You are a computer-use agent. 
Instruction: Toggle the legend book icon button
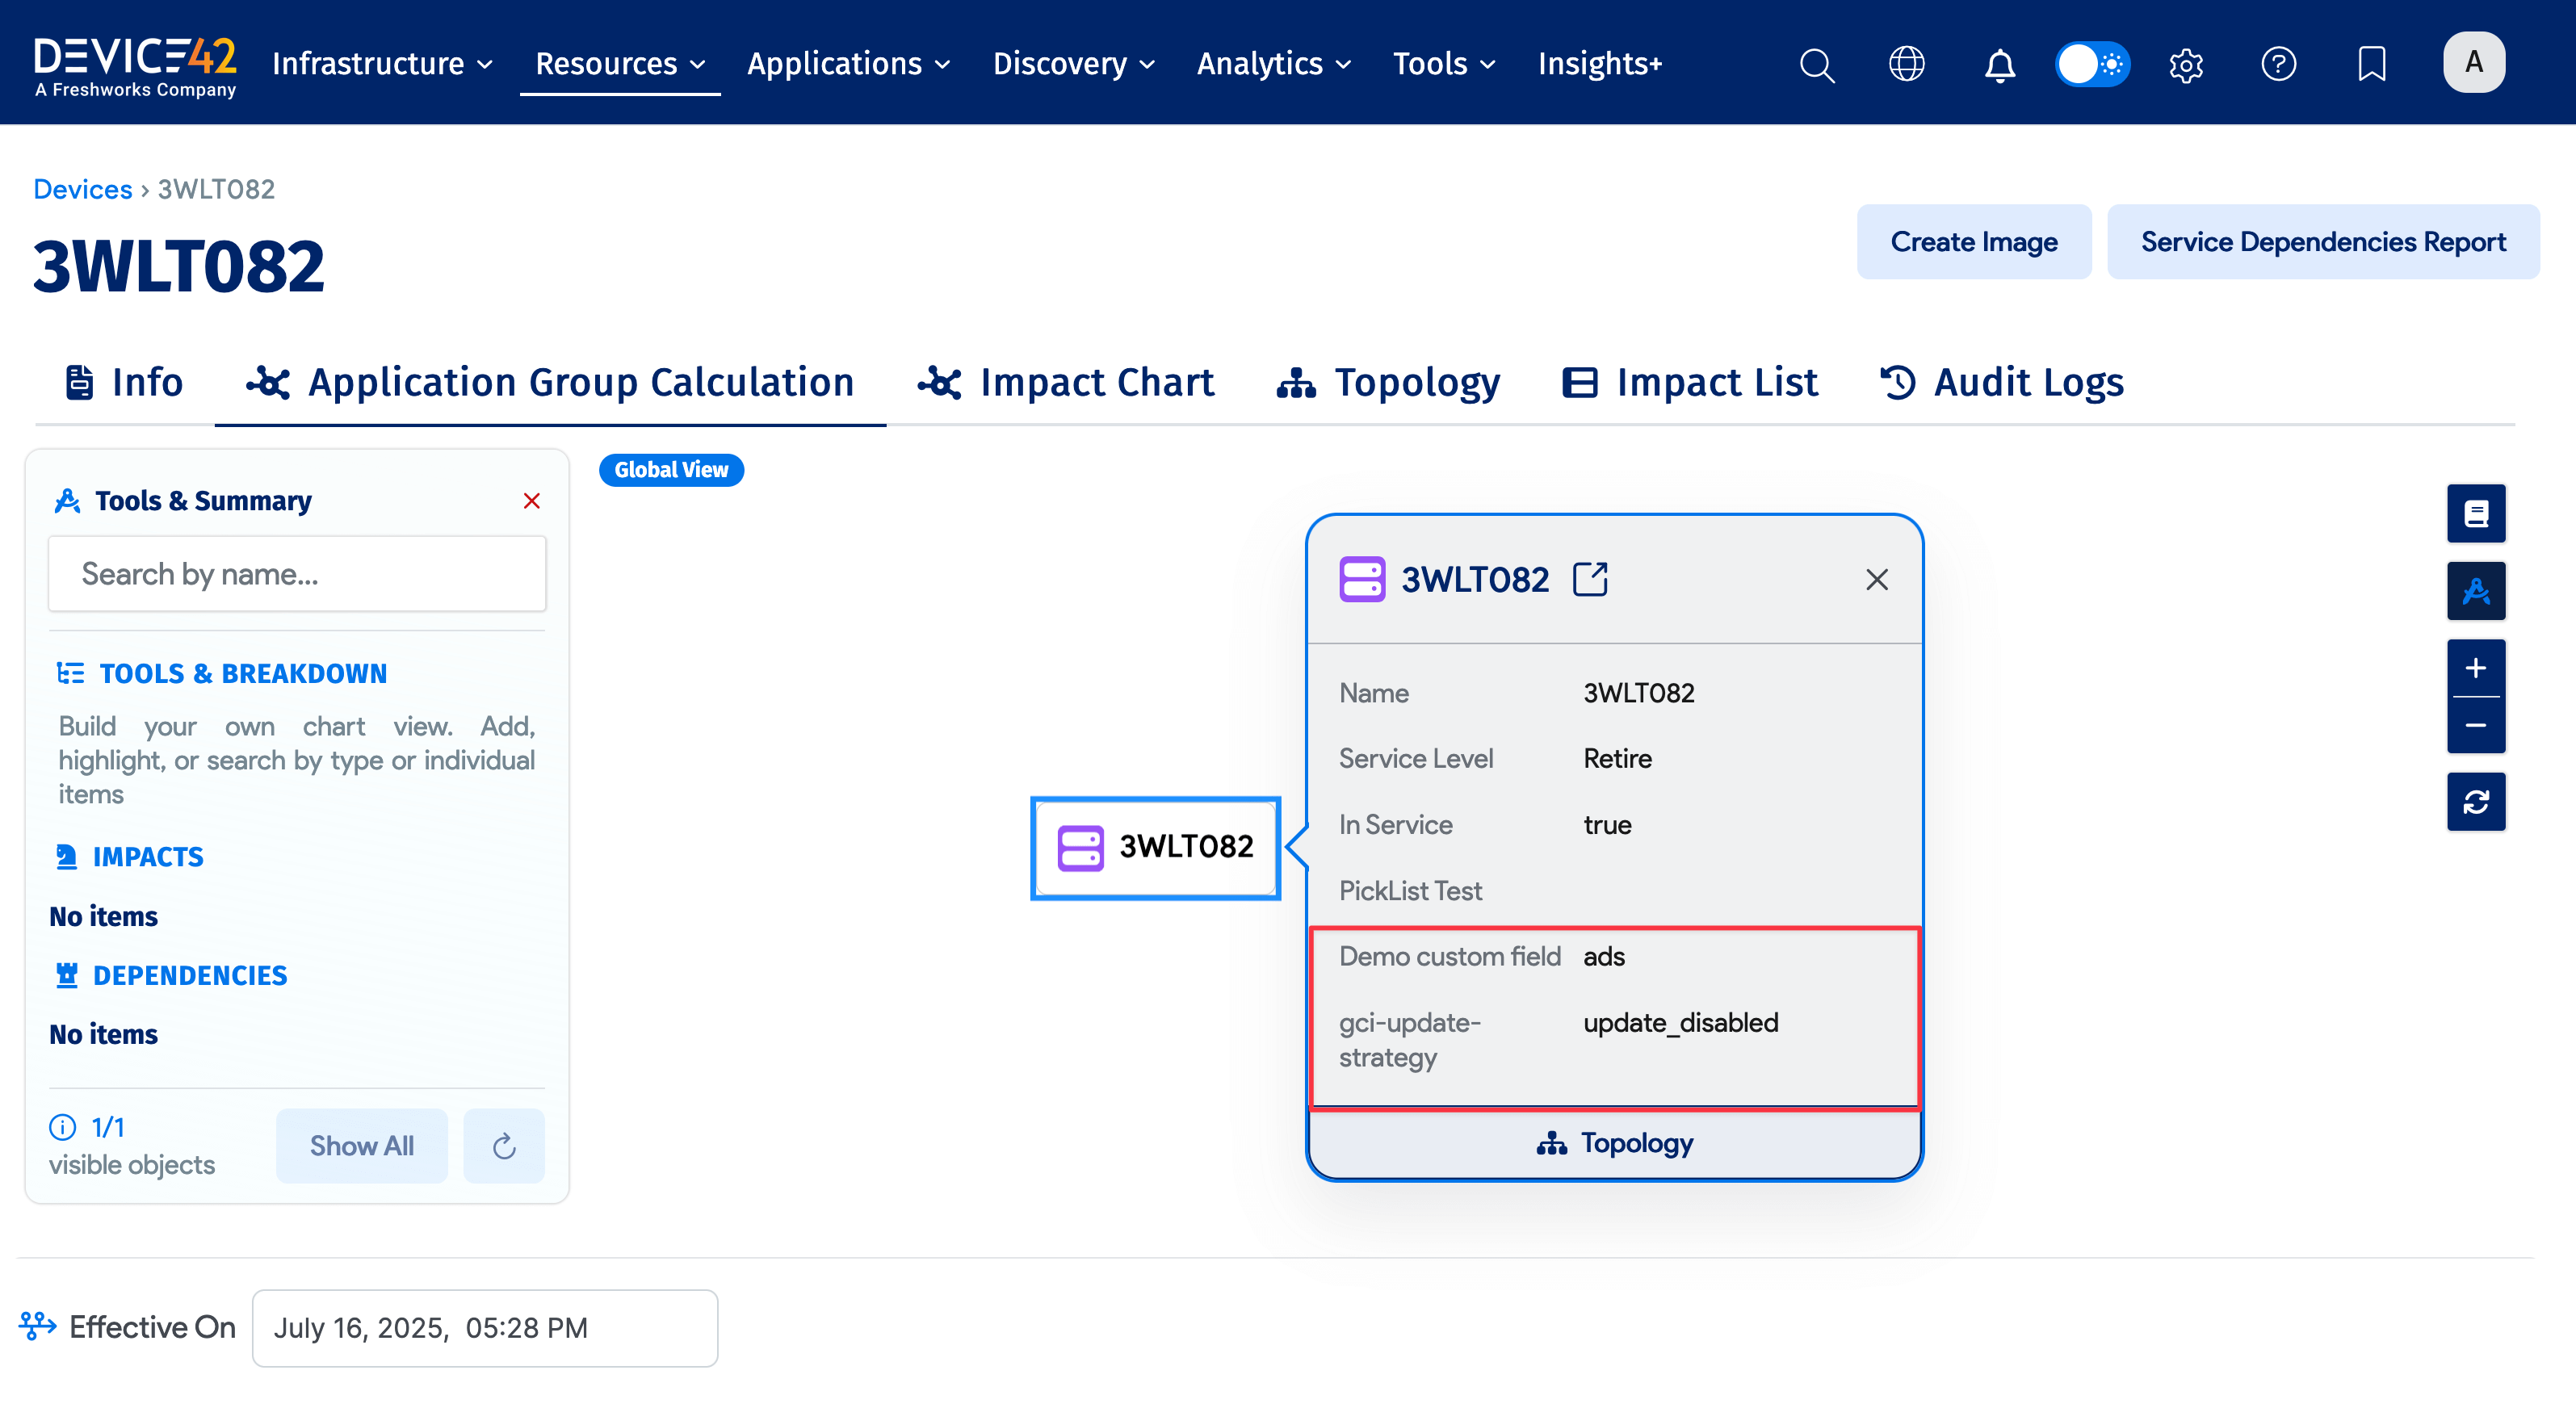pyautogui.click(x=2475, y=514)
